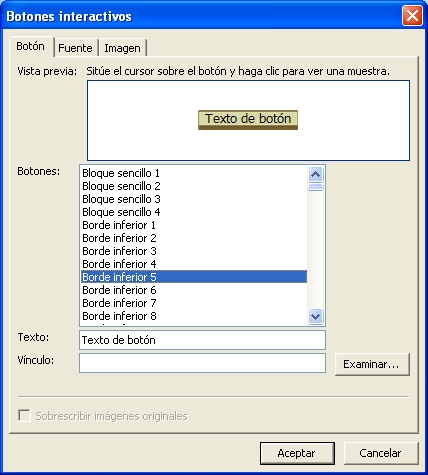Close the Botones interactivos dialog
The image size is (428, 475).
pyautogui.click(x=412, y=16)
